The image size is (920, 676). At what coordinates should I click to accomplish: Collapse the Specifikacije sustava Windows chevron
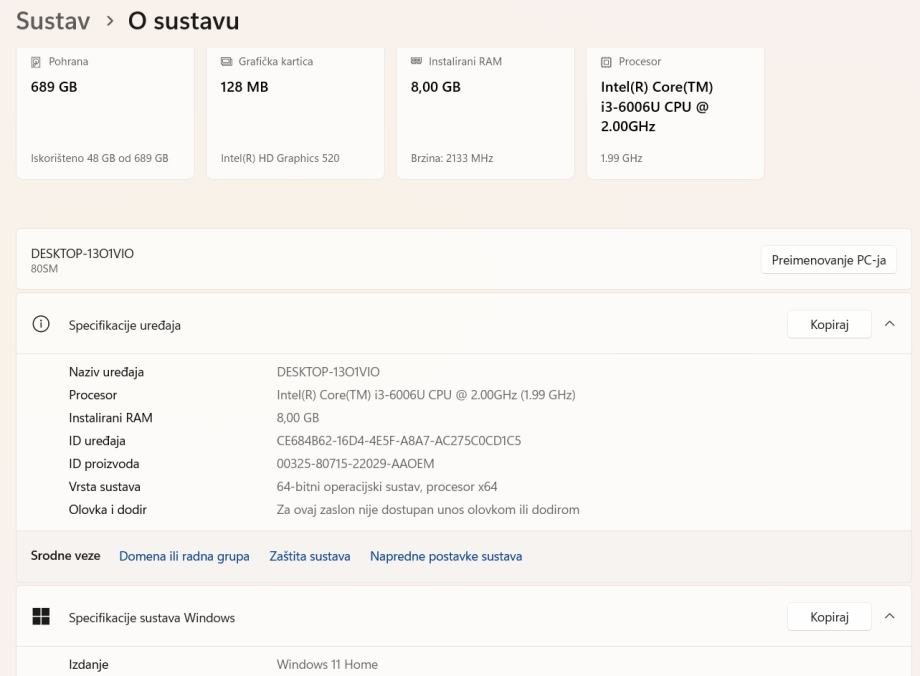(890, 617)
